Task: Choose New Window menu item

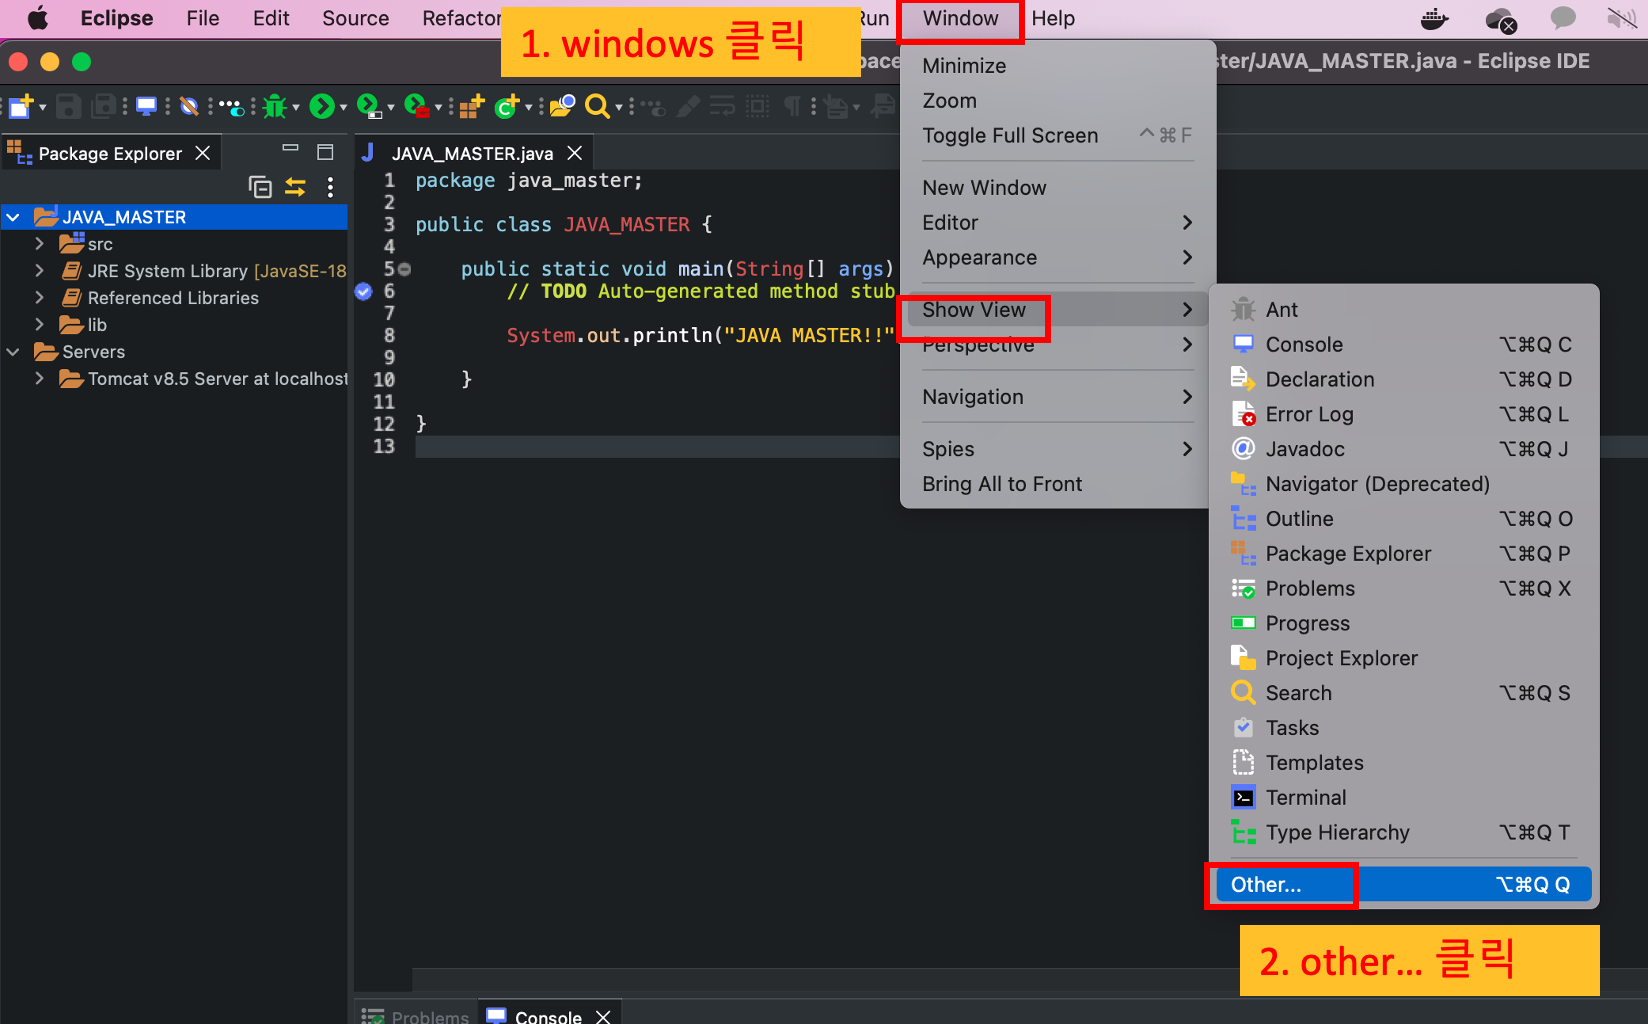Action: click(1058, 188)
